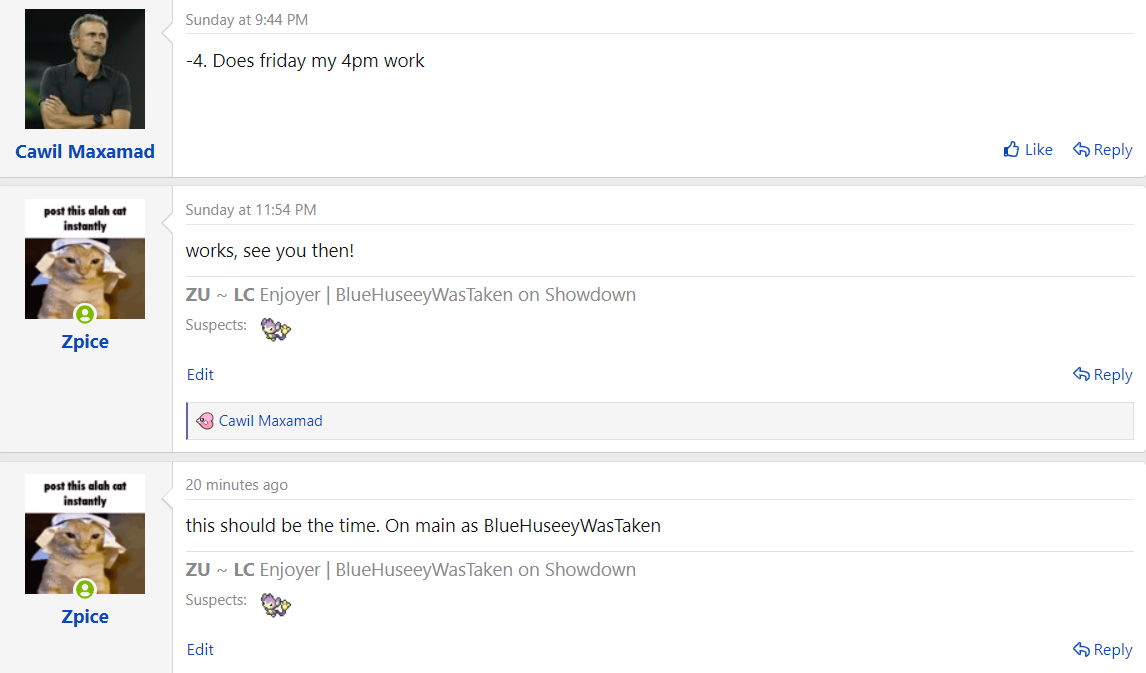Screen dimensions: 1146x673
Task: Click Cawil Maxamad's name in the reactions bar
Action: click(271, 421)
